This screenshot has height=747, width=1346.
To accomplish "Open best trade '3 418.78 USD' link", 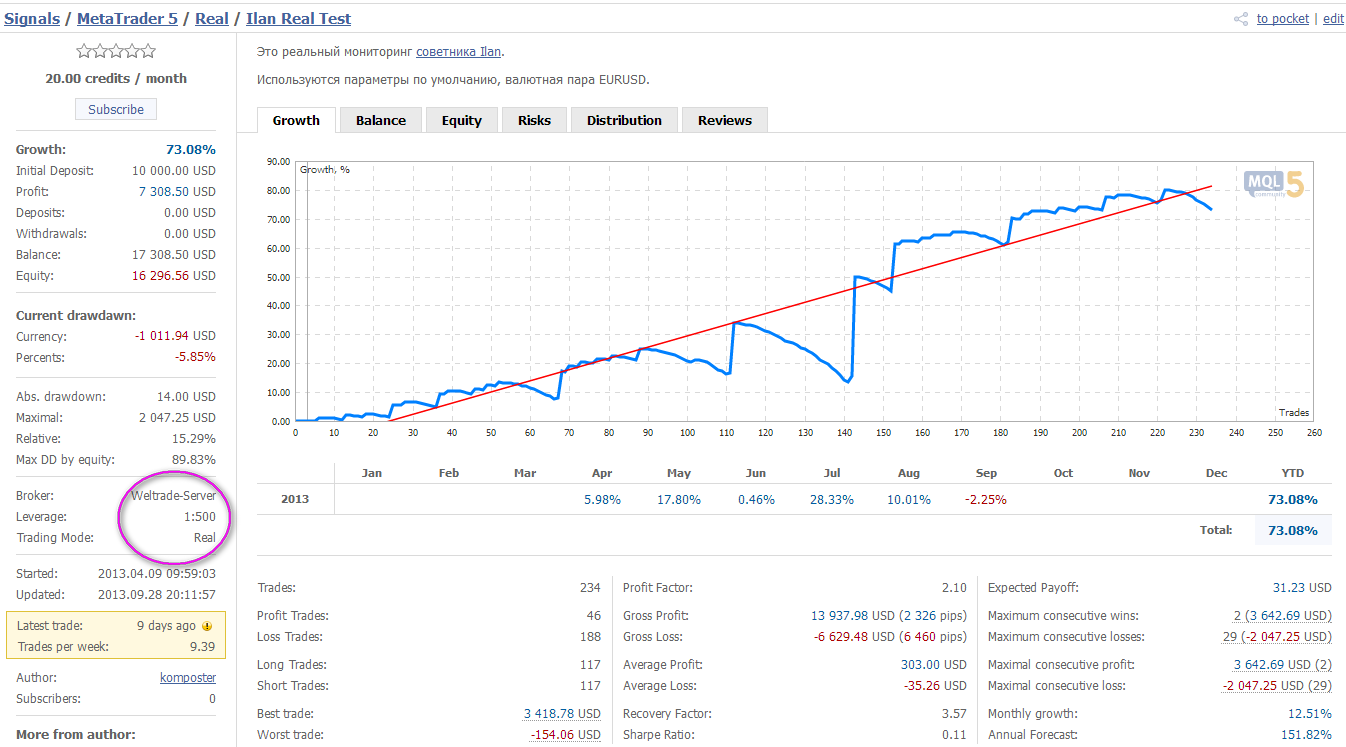I will [x=562, y=714].
